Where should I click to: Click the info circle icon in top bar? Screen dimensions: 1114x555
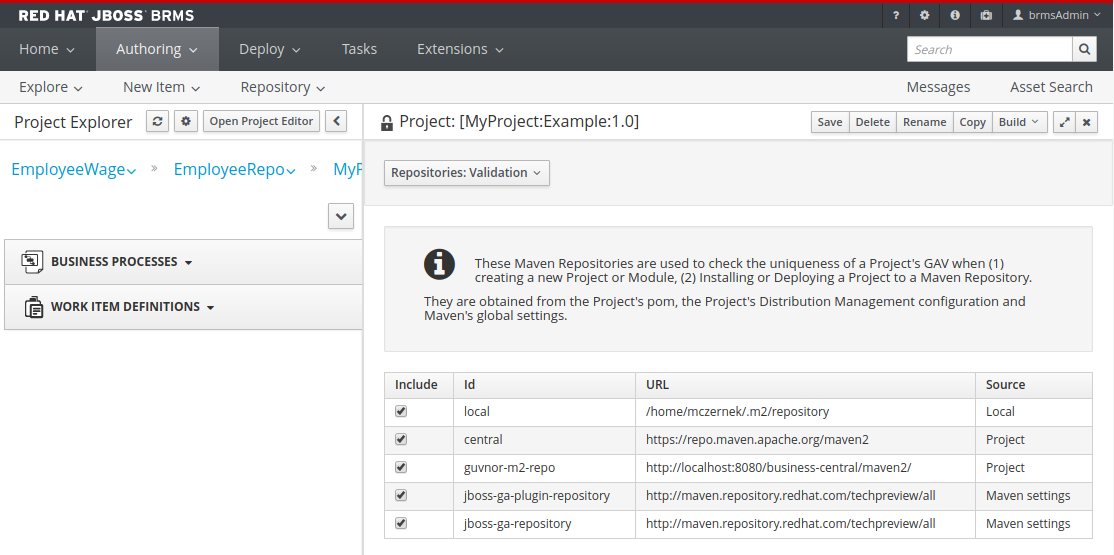point(955,15)
